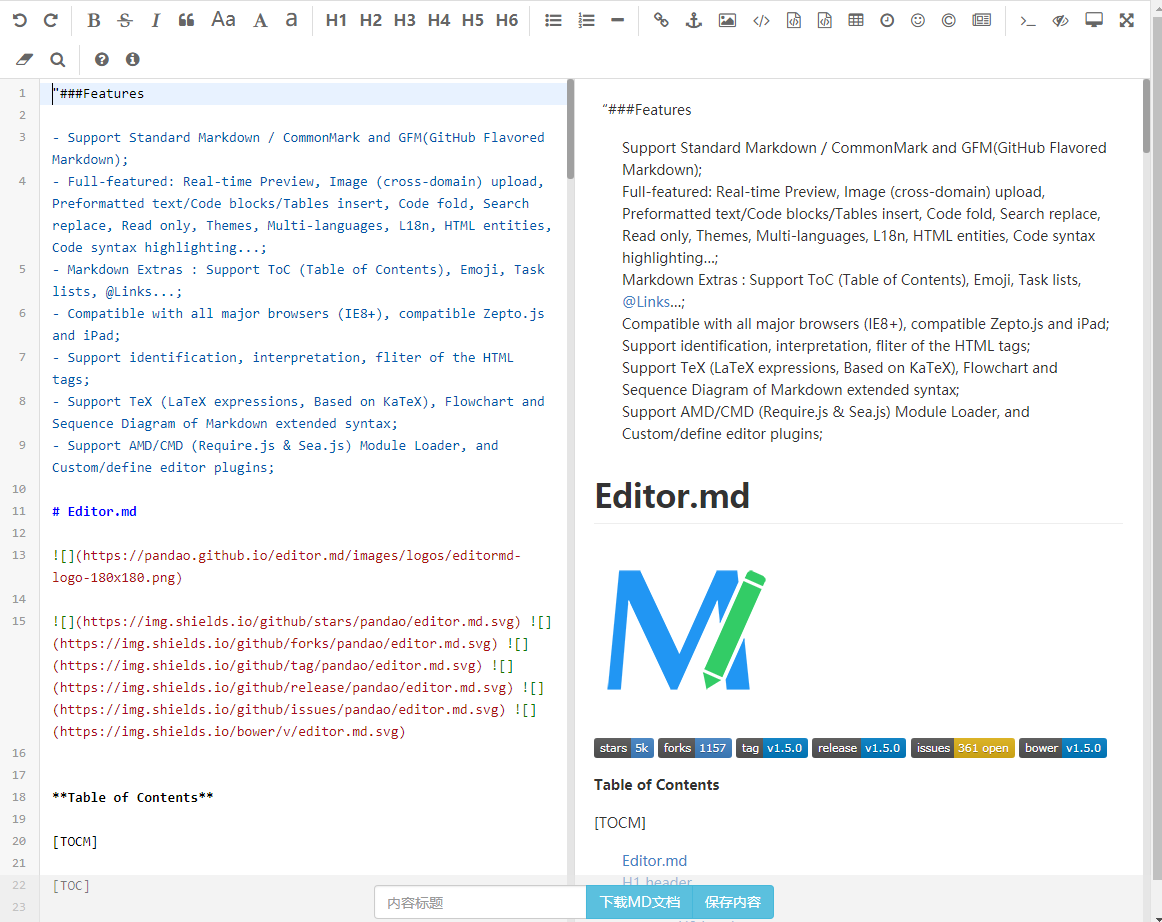Open the help dialog
1162x922 pixels.
[x=102, y=59]
